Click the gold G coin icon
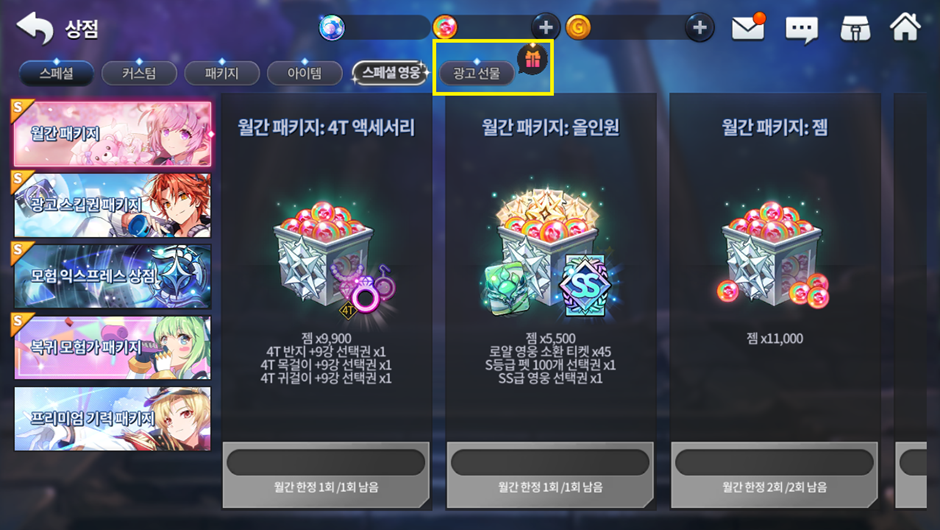 tap(578, 28)
